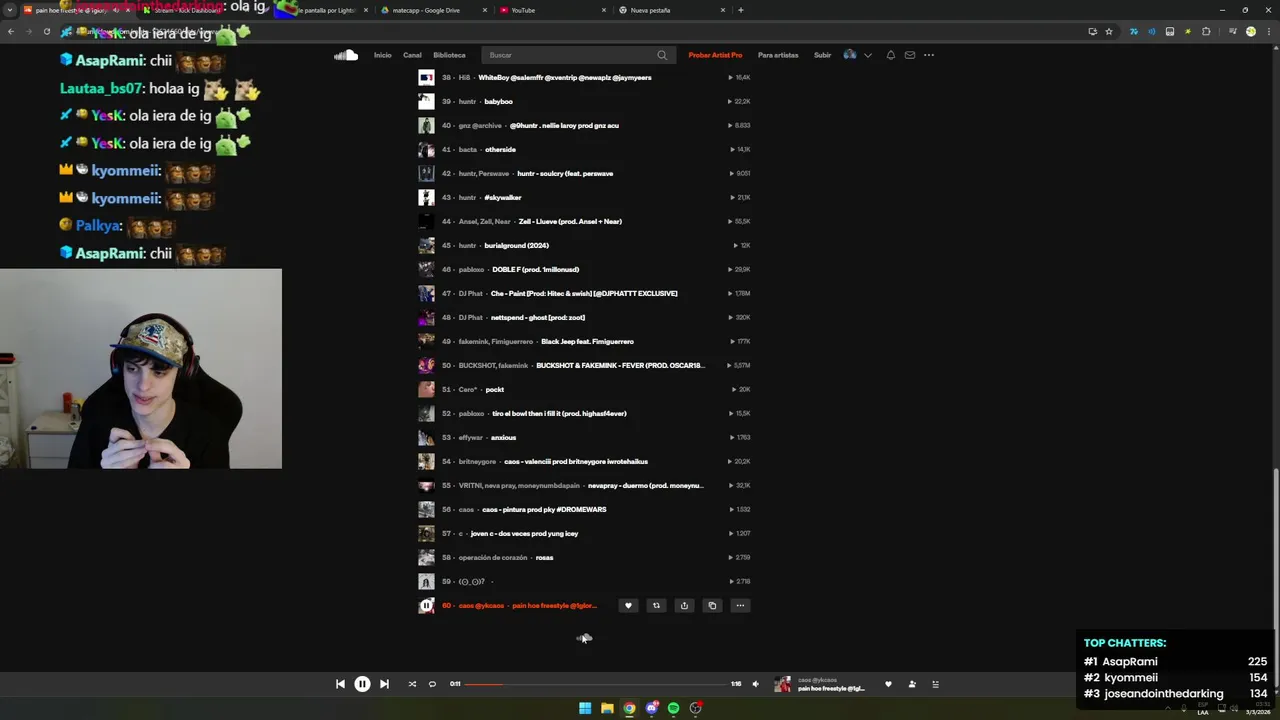Open track 46 DOBLE F
Image resolution: width=1280 pixels, height=720 pixels.
pyautogui.click(x=535, y=269)
